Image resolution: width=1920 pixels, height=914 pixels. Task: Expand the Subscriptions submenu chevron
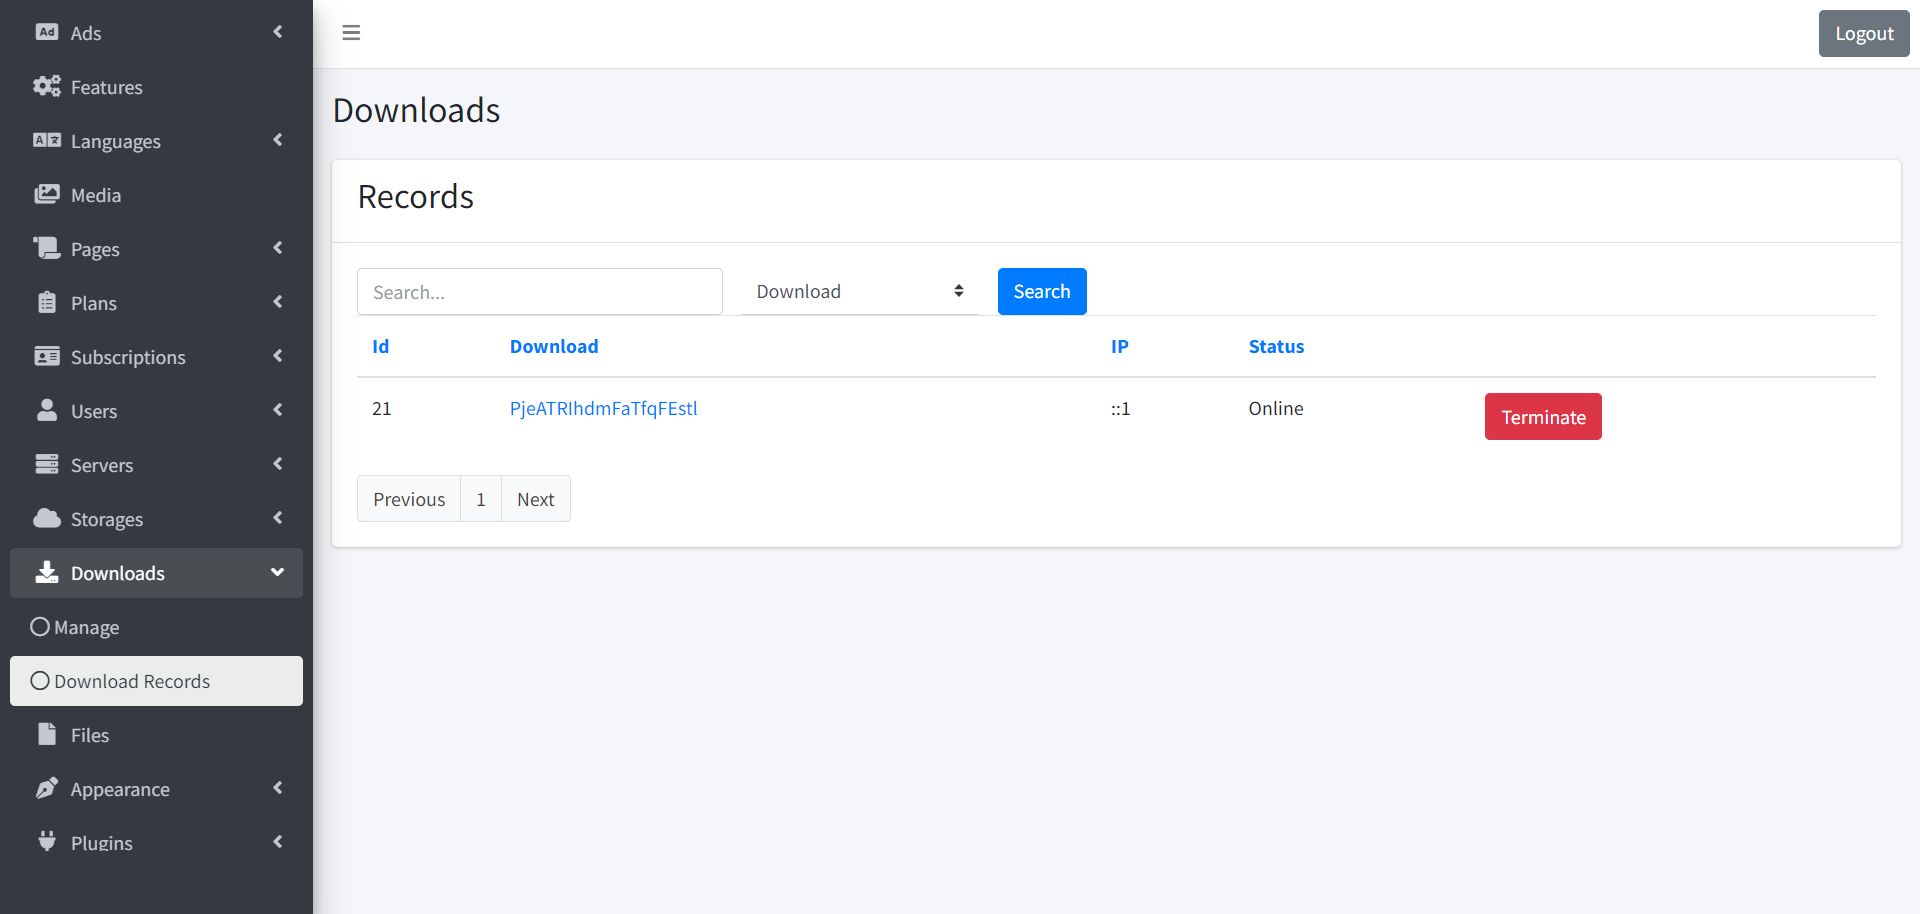tap(278, 356)
